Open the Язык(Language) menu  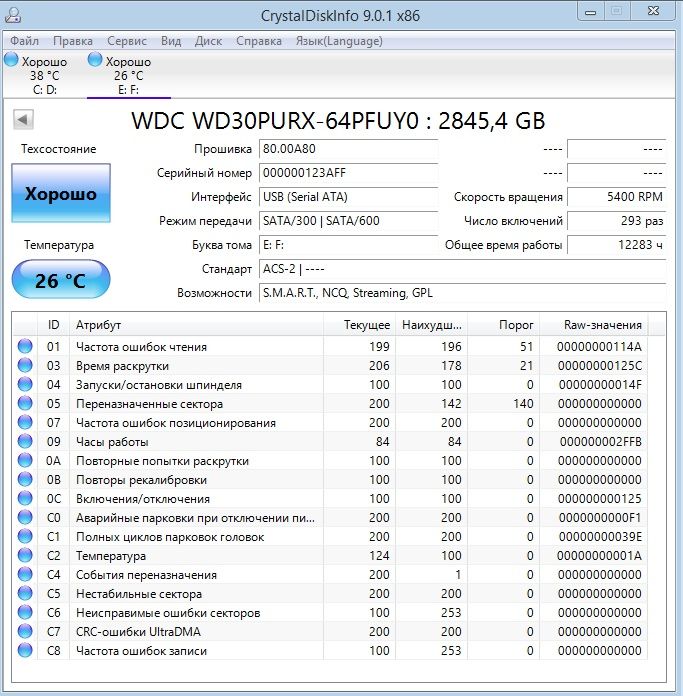coord(339,41)
